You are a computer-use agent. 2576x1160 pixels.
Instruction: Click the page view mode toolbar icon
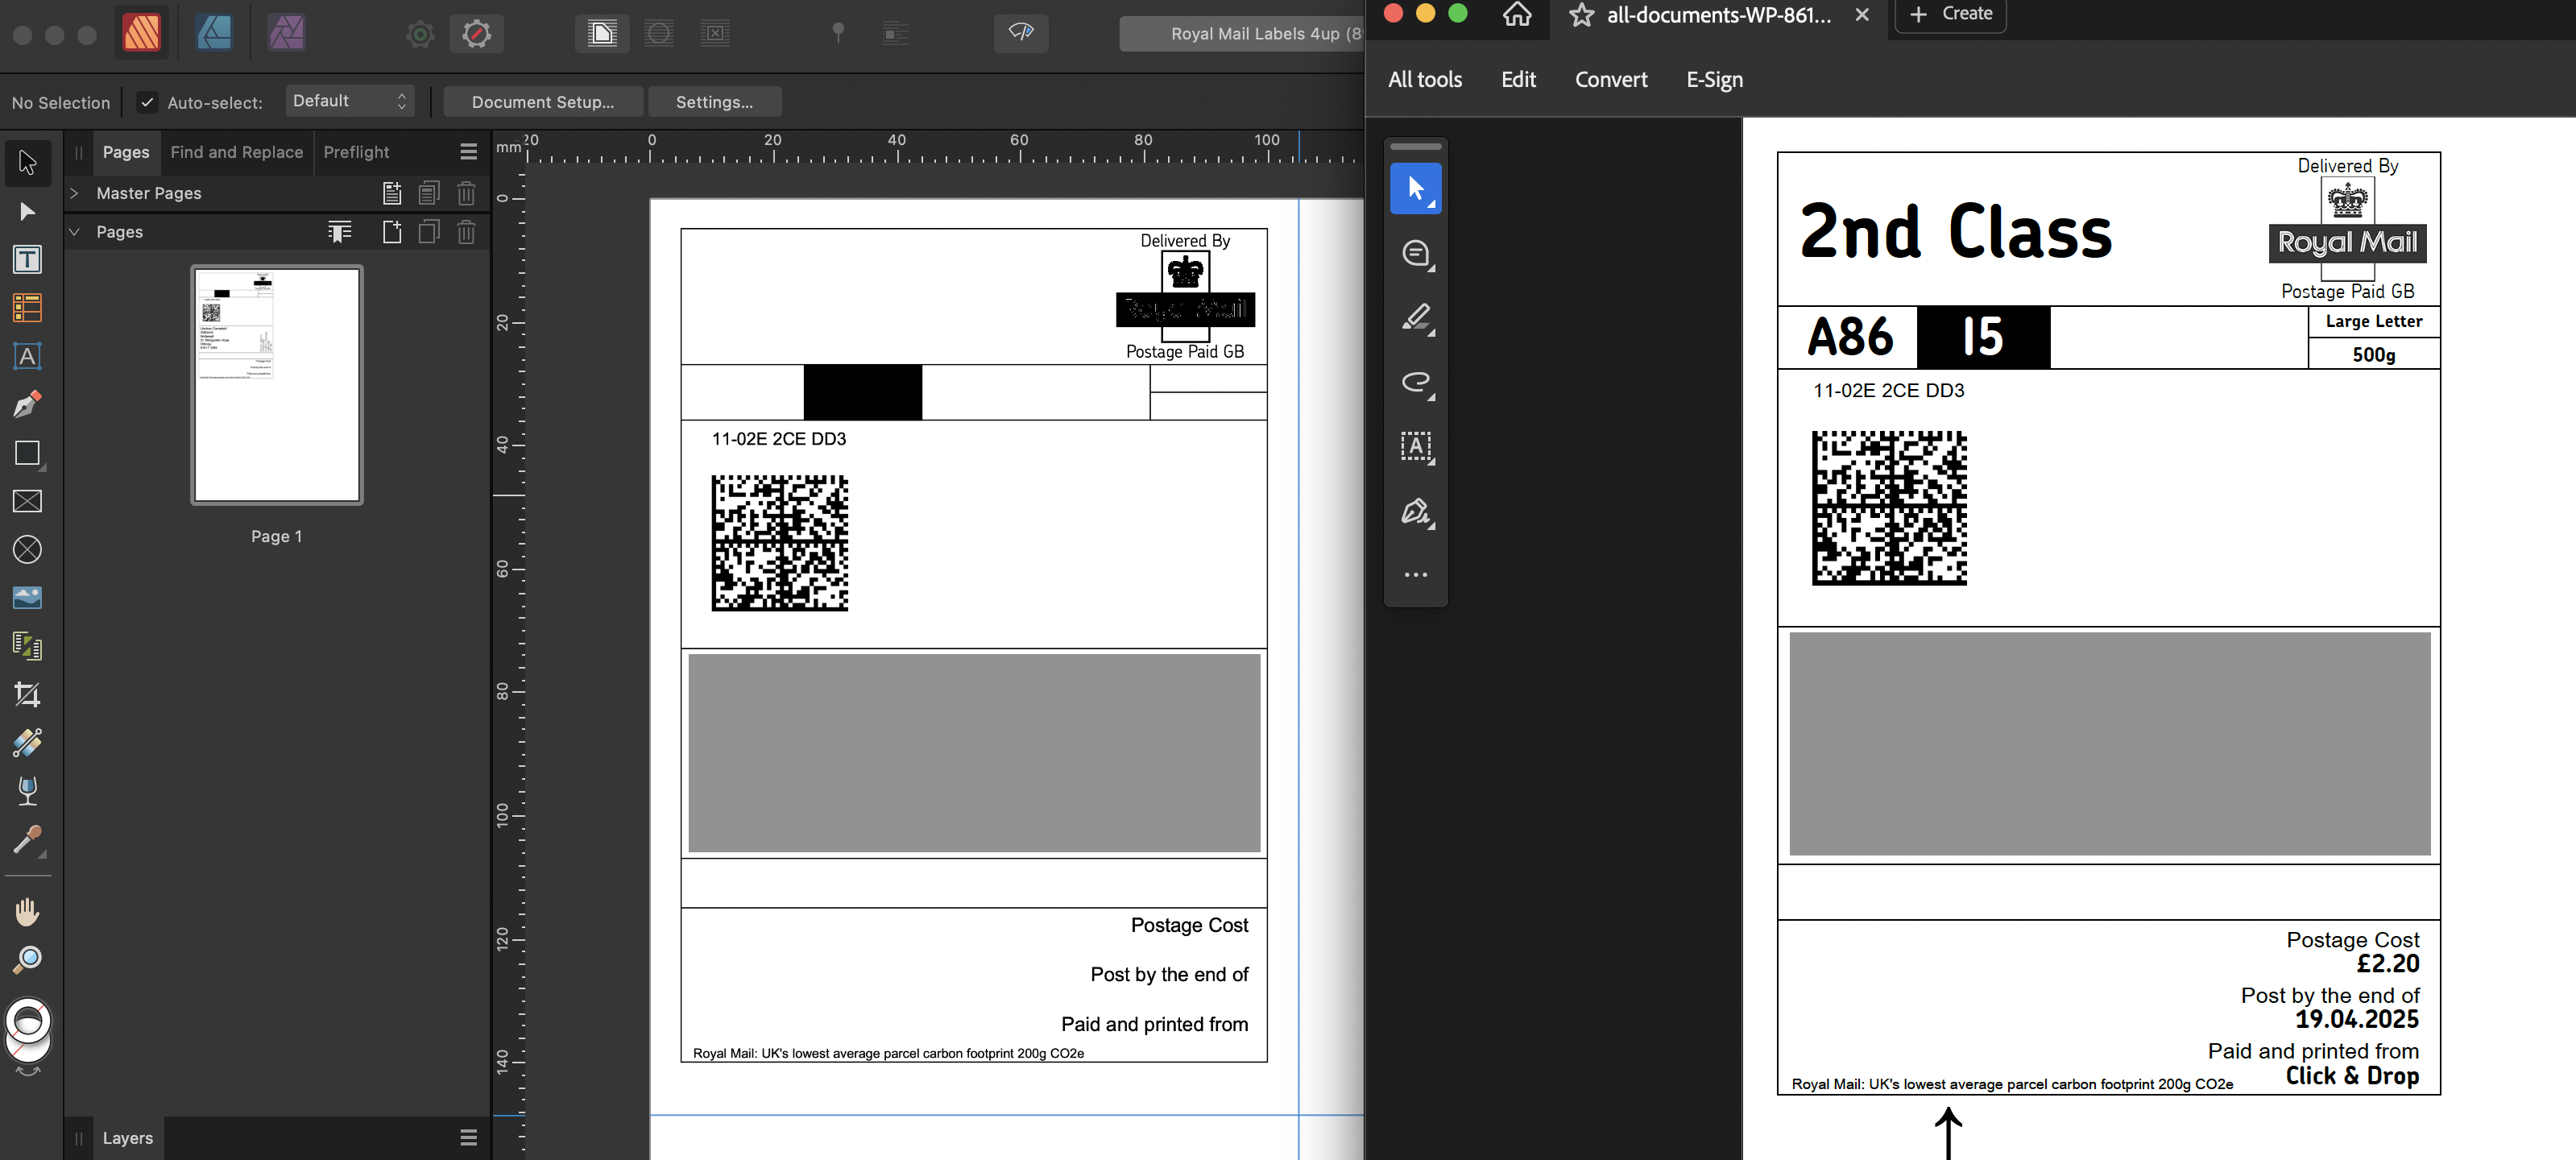[x=602, y=34]
